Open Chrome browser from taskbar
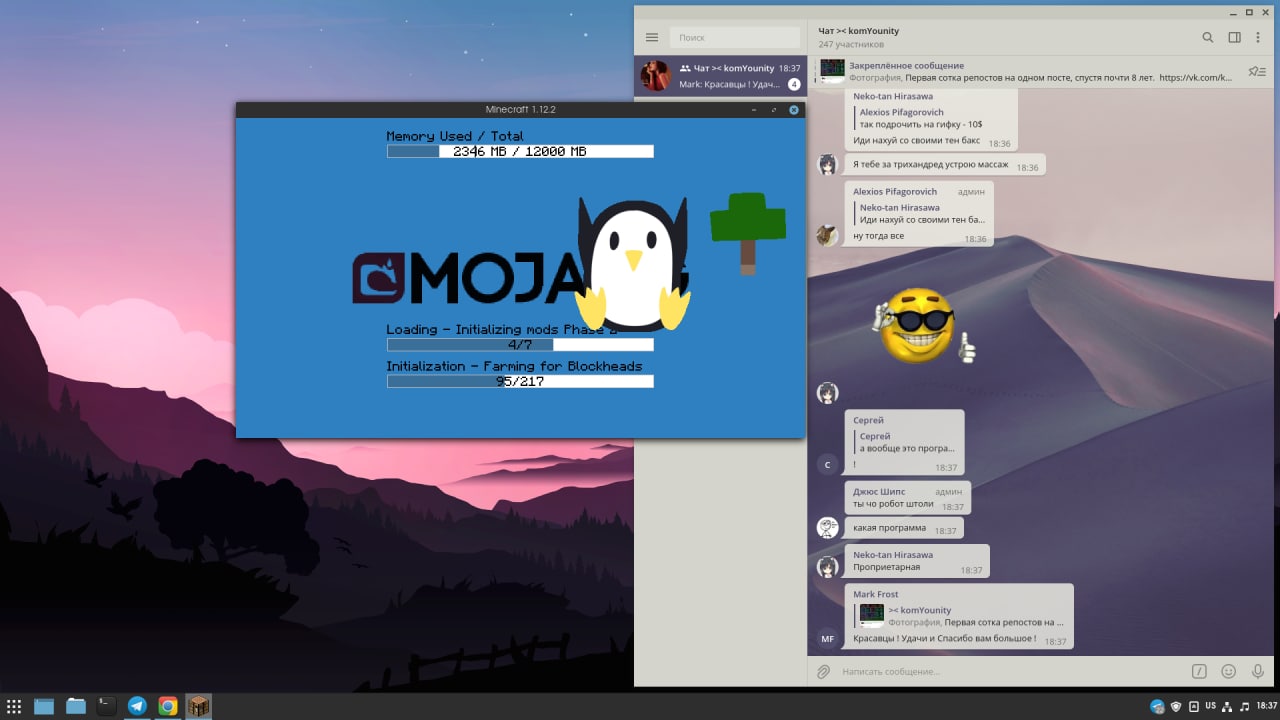 coord(168,706)
